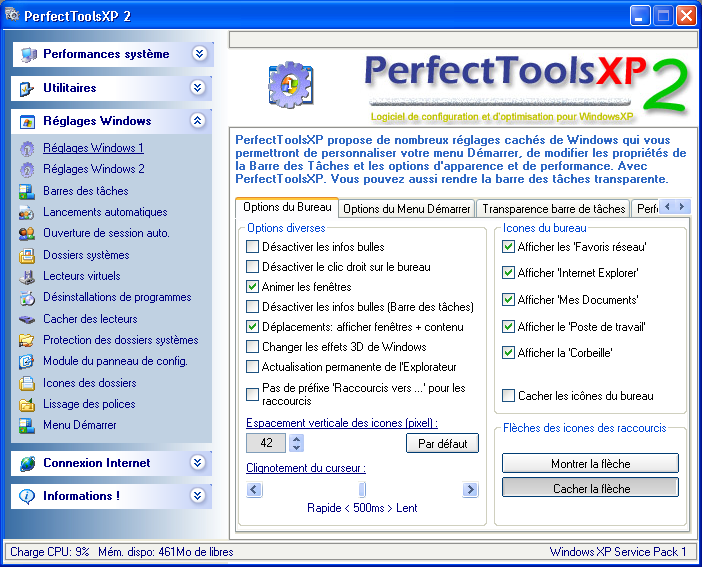Expand the Connexion Internet section chevron
Screen dimensions: 702x567
pyautogui.click(x=198, y=462)
